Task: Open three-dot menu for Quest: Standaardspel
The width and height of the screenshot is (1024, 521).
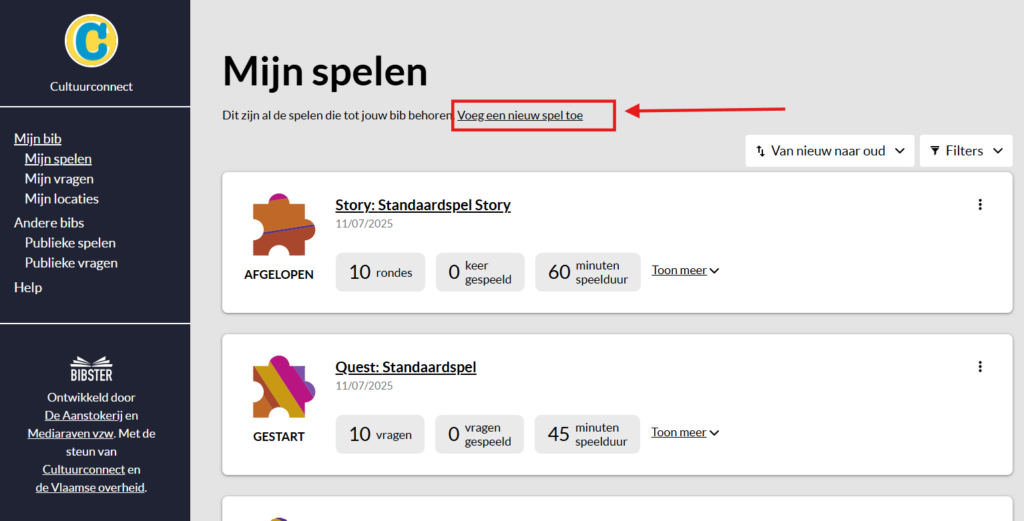Action: tap(979, 367)
